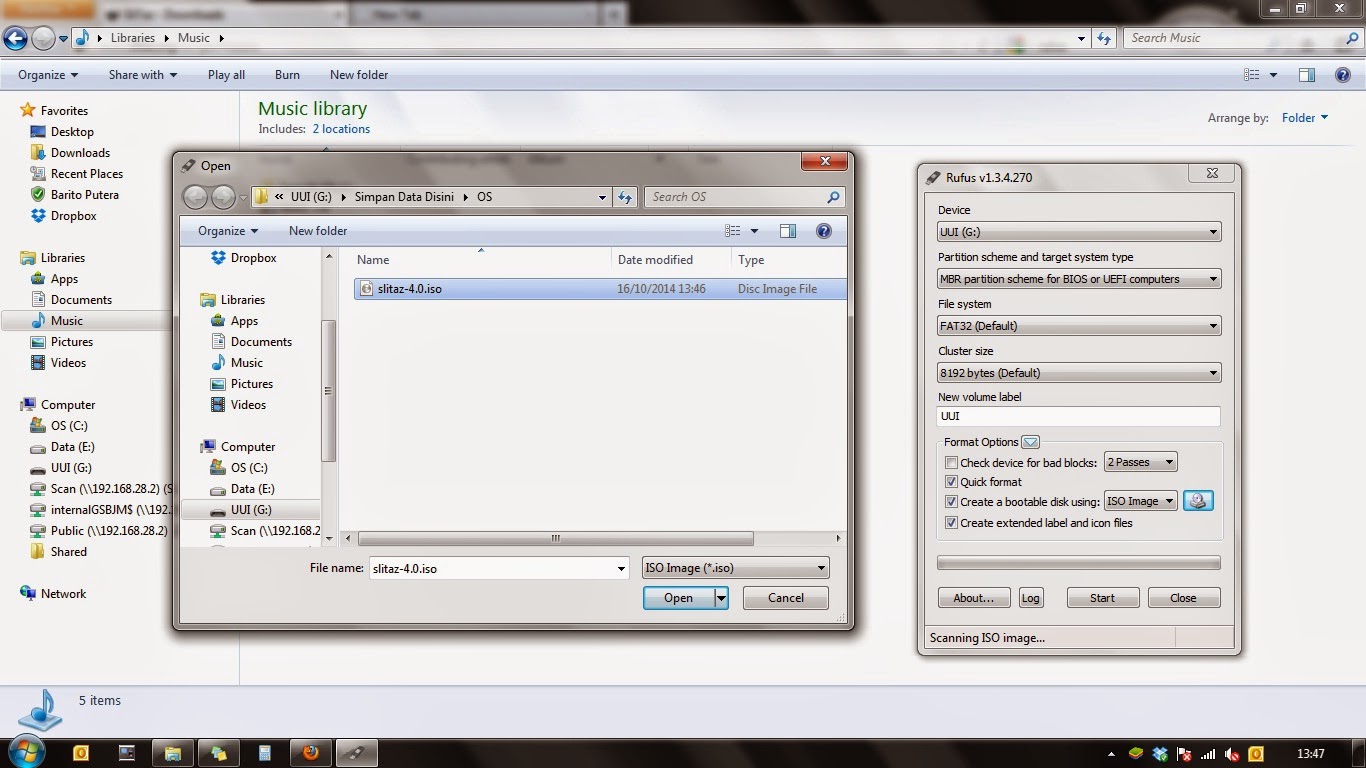Click the slitaz-4.0.iso disc image file icon
This screenshot has width=1366, height=768.
367,288
